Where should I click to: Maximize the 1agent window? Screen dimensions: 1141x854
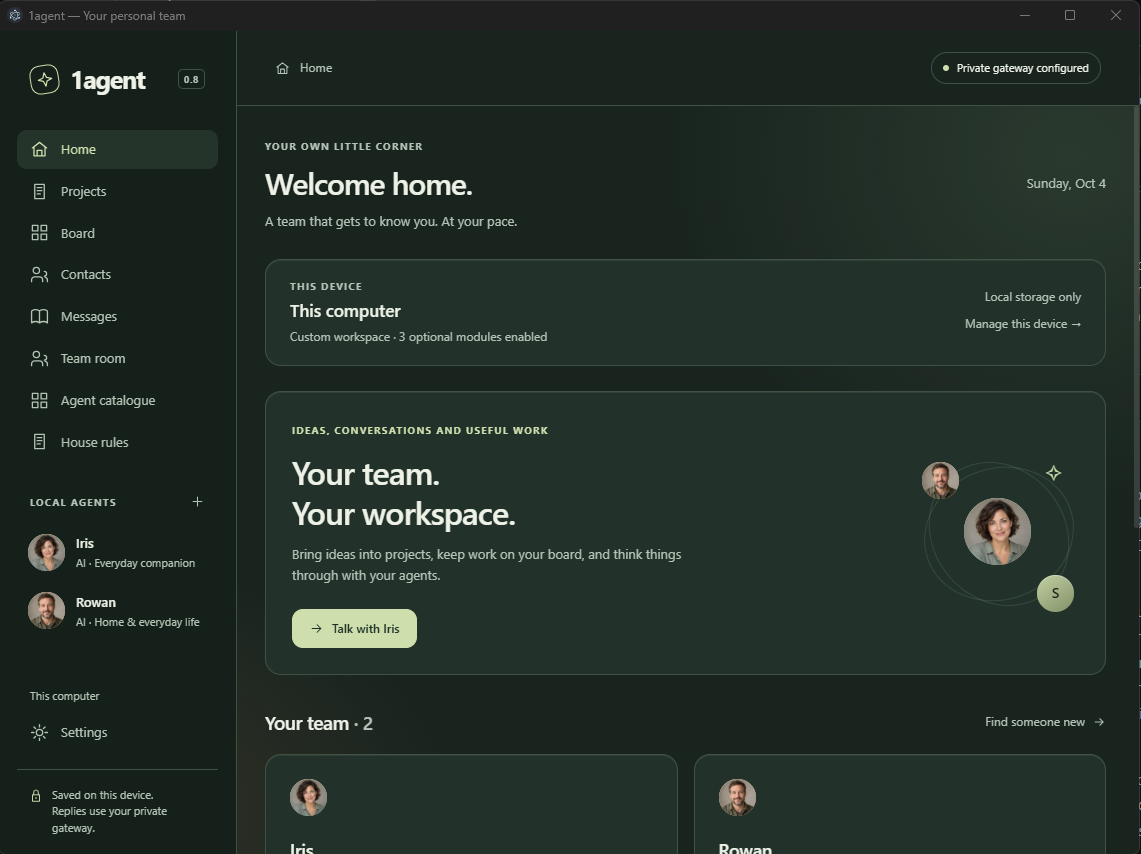[x=1070, y=15]
